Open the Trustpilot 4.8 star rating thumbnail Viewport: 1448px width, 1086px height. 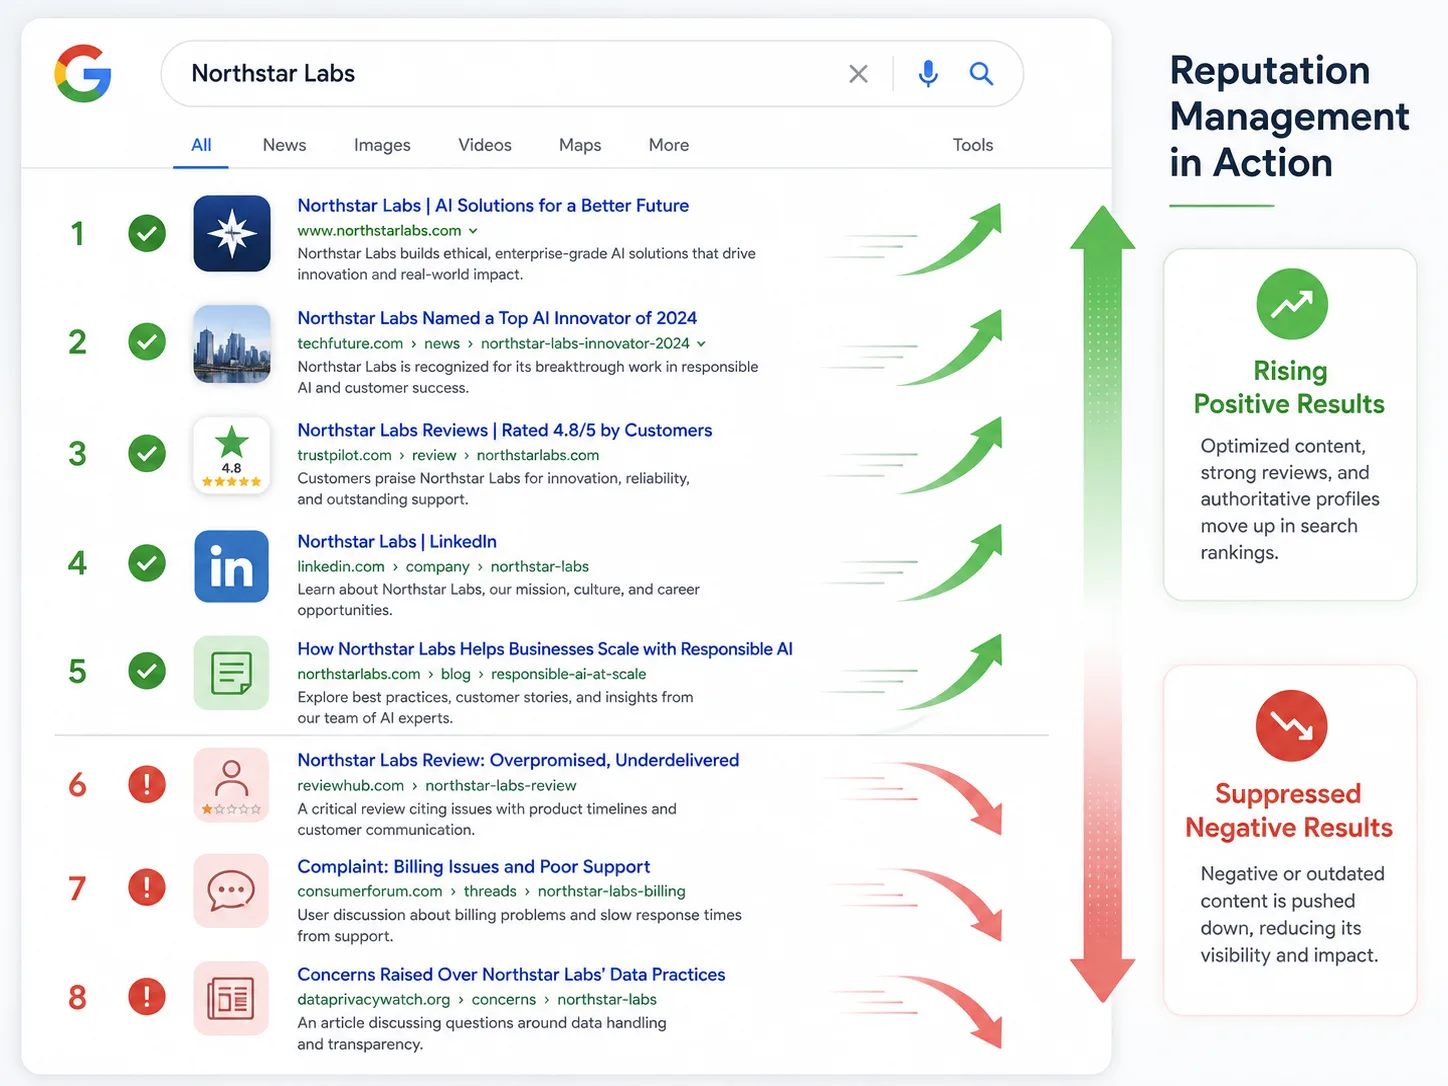coord(232,456)
